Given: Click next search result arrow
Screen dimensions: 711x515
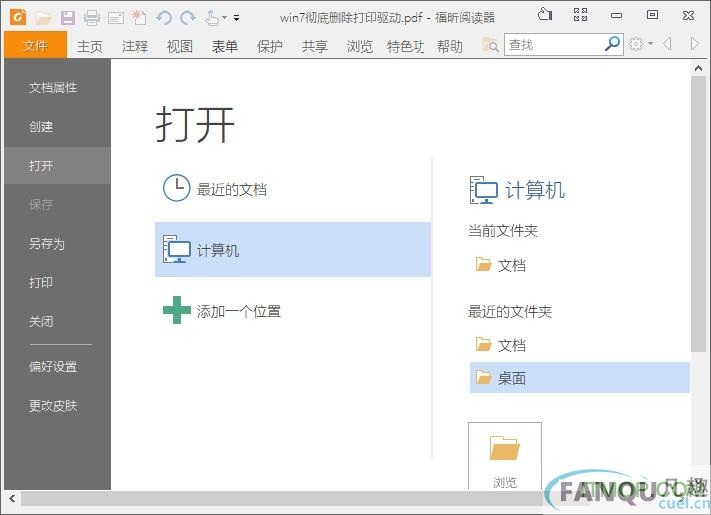Looking at the screenshot, I should point(694,44).
